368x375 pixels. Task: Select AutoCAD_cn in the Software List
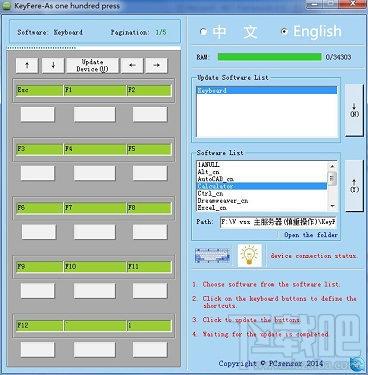click(x=262, y=179)
